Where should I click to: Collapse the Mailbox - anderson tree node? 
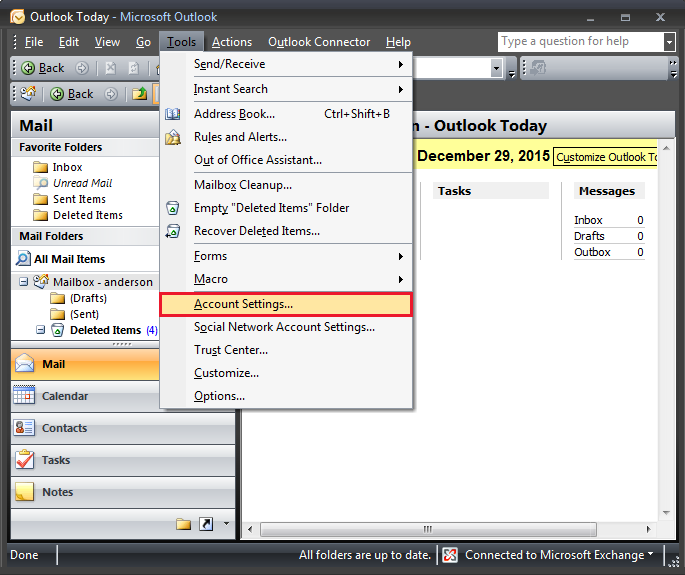(x=23, y=282)
